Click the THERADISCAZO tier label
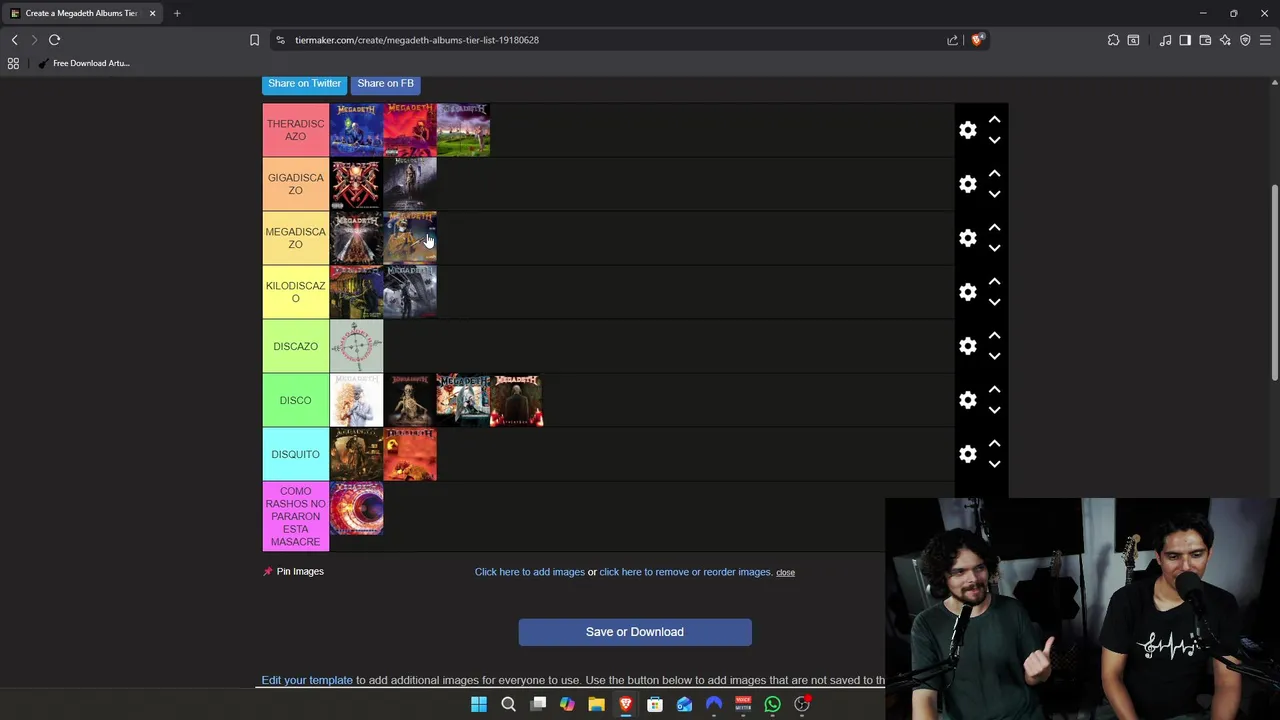The height and width of the screenshot is (720, 1280). point(296,130)
